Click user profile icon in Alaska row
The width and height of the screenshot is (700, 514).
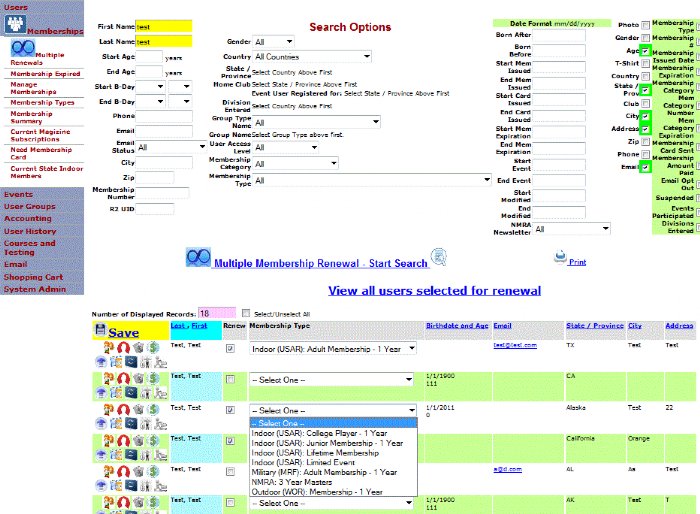(108, 410)
